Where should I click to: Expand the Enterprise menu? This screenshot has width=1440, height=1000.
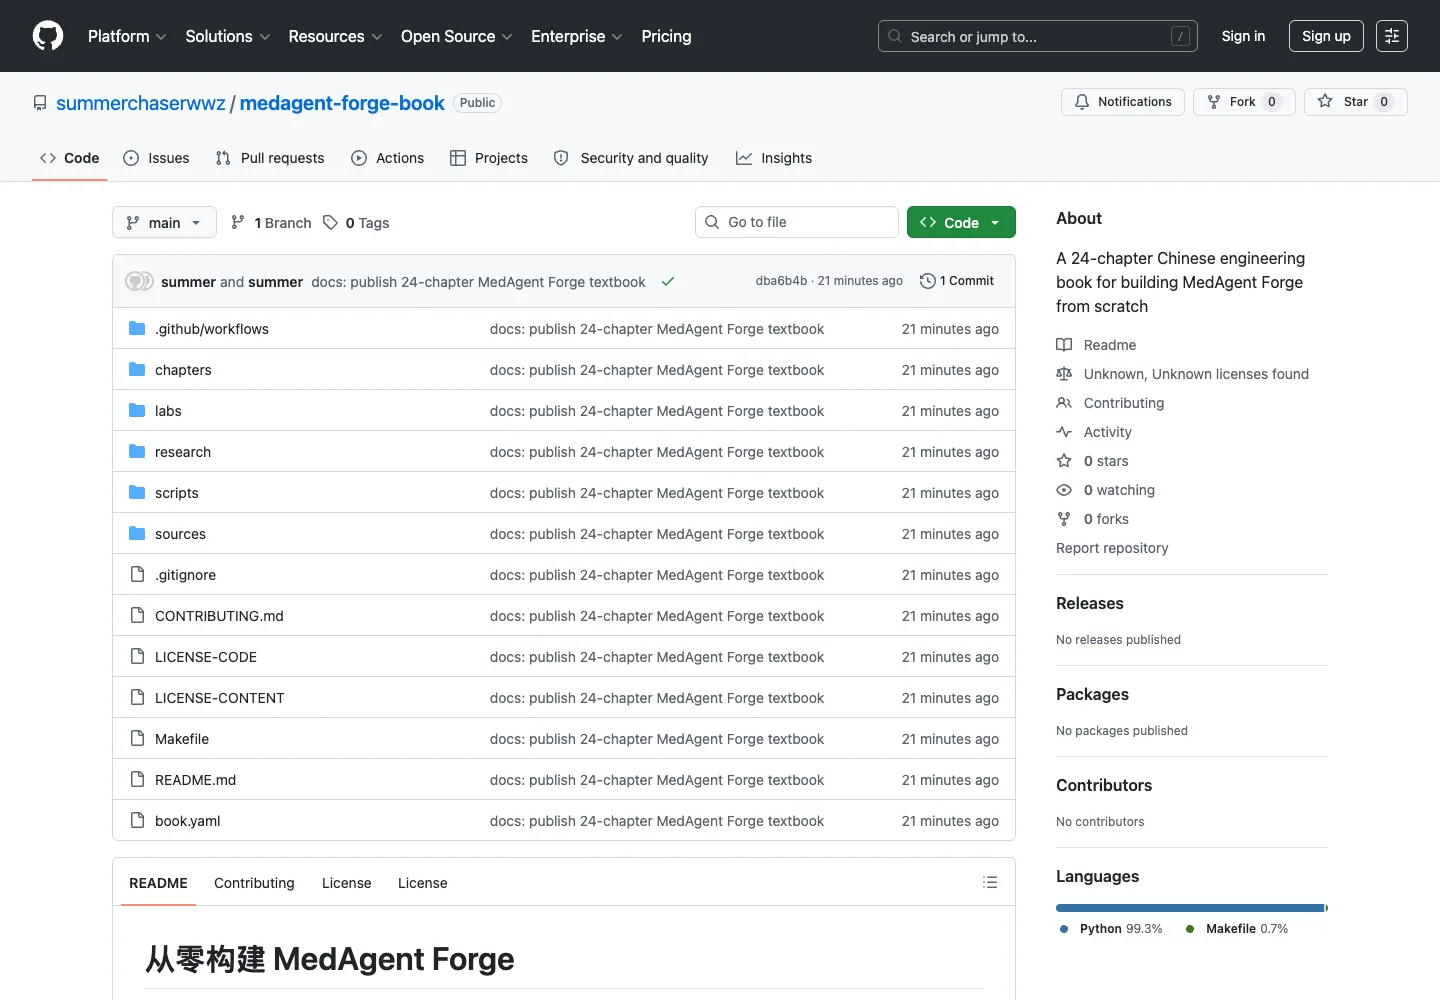coord(577,36)
